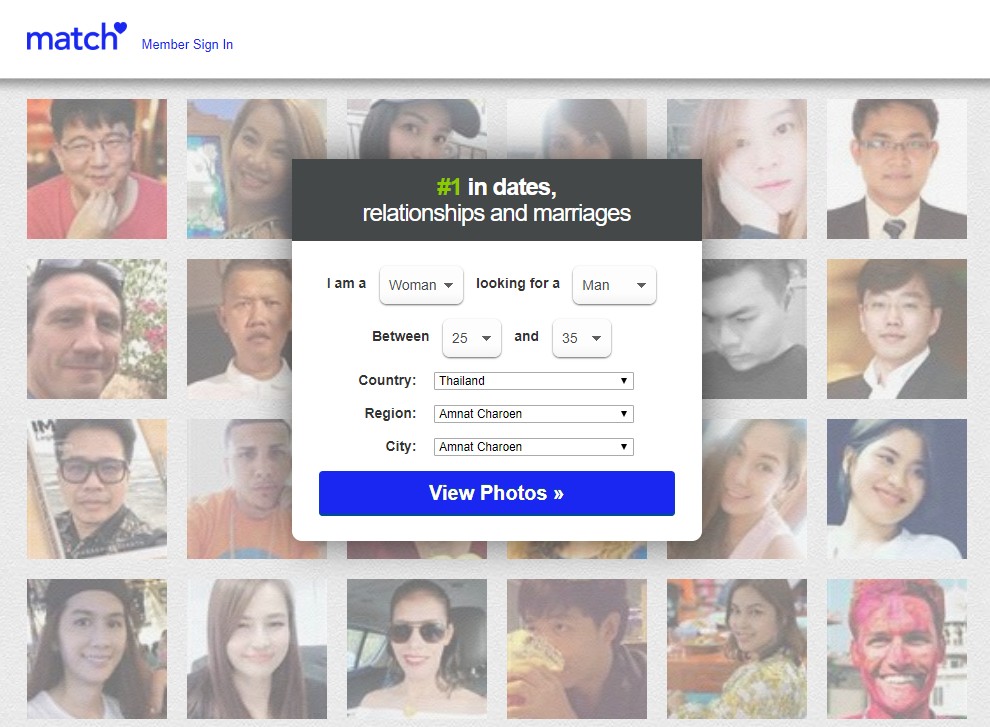Viewport: 990px width, 727px height.
Task: Open the Region dropdown
Action: (533, 414)
